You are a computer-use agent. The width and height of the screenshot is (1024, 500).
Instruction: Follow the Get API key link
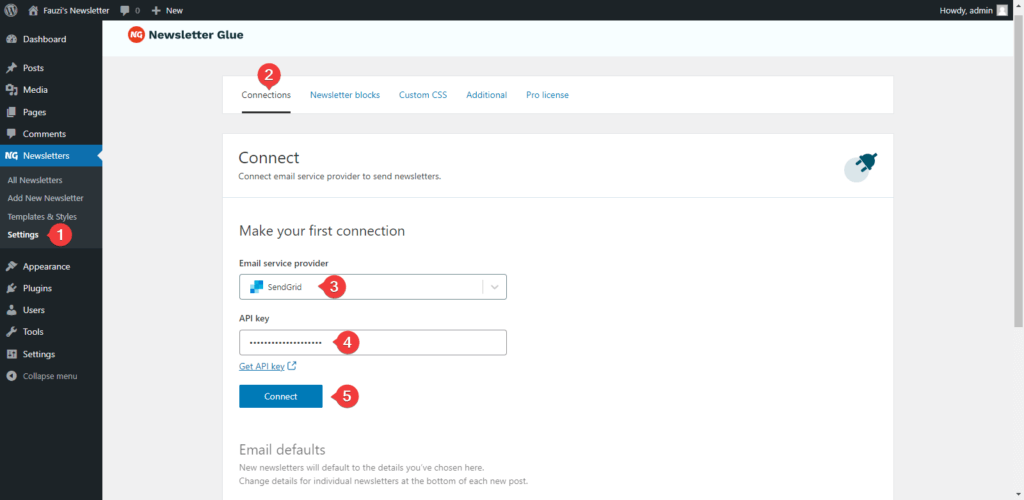pyautogui.click(x=262, y=367)
